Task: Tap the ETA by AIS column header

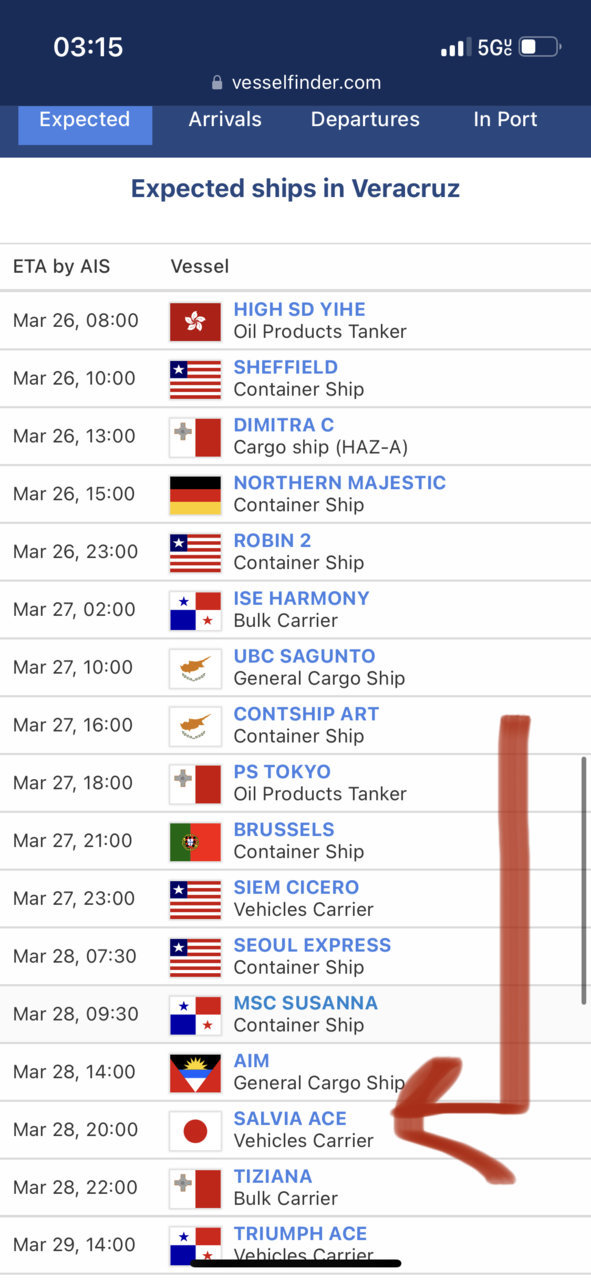Action: tap(62, 267)
